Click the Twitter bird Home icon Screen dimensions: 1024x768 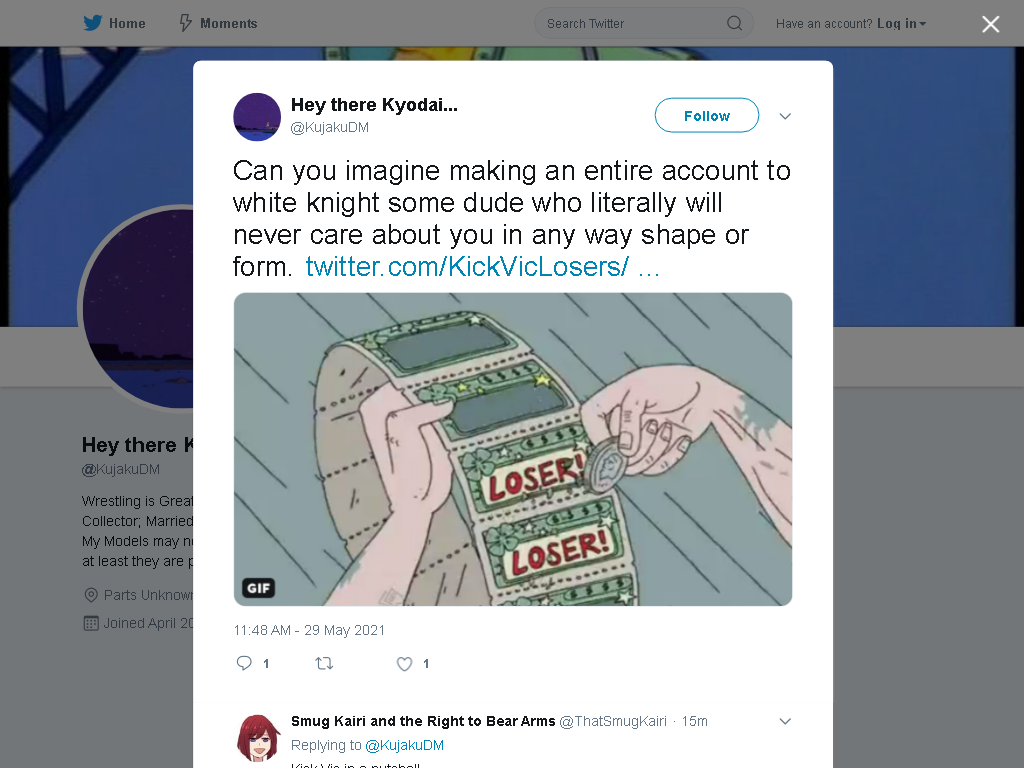(93, 24)
